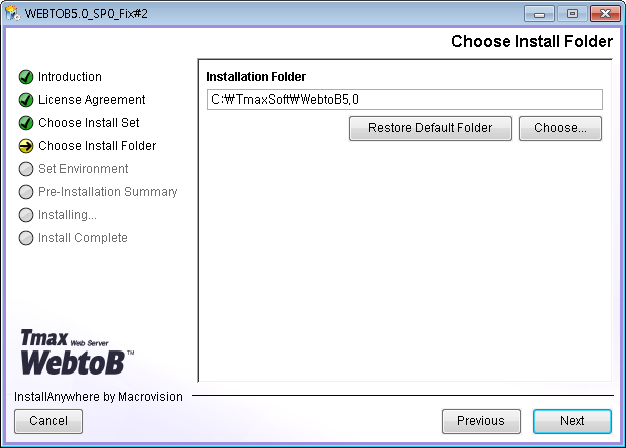The image size is (626, 448).
Task: Click the green check icon beside Choose Install Set
Action: [26, 123]
